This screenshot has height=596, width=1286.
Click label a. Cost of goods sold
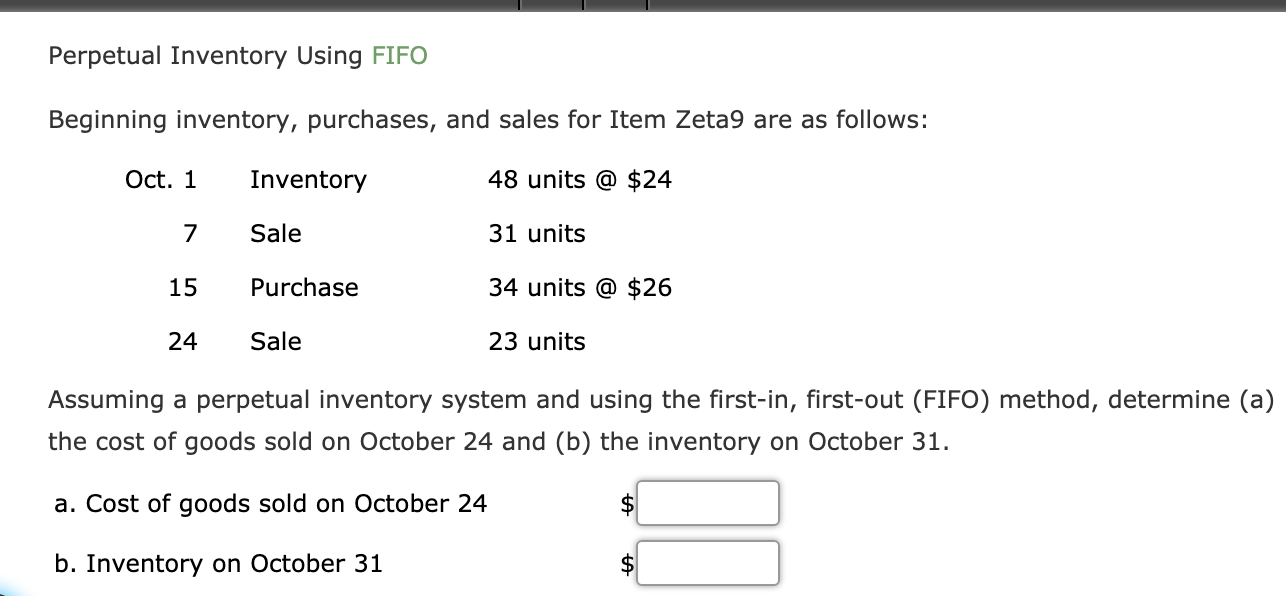(x=271, y=503)
